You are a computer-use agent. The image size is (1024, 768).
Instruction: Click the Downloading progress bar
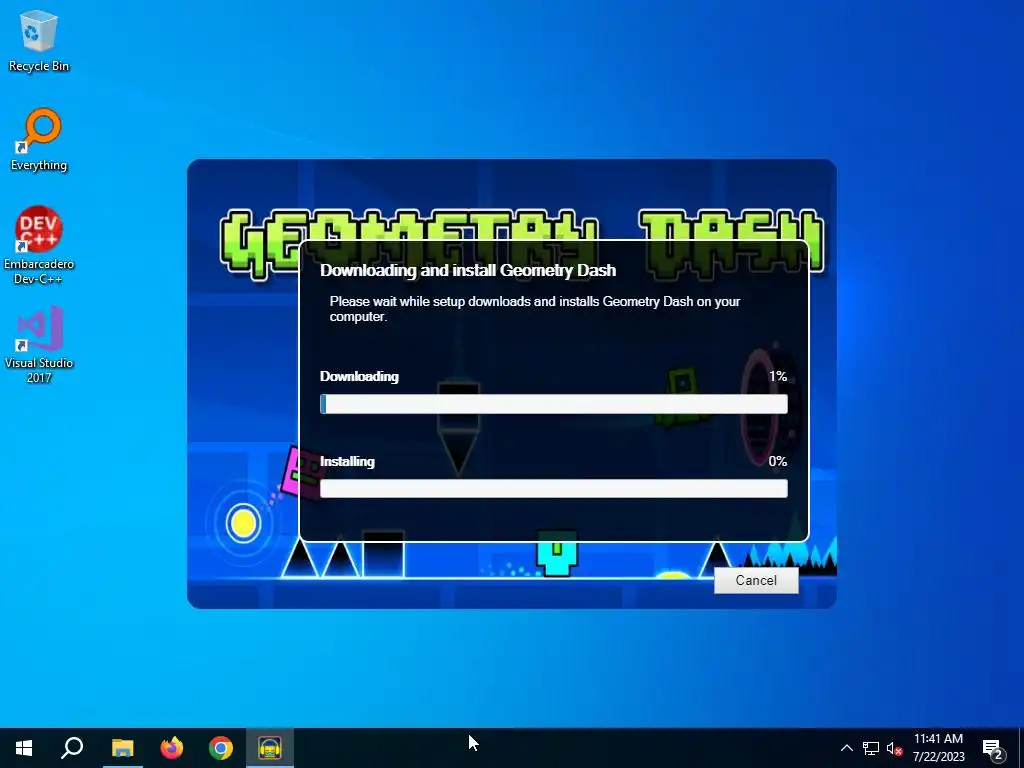[x=554, y=404]
